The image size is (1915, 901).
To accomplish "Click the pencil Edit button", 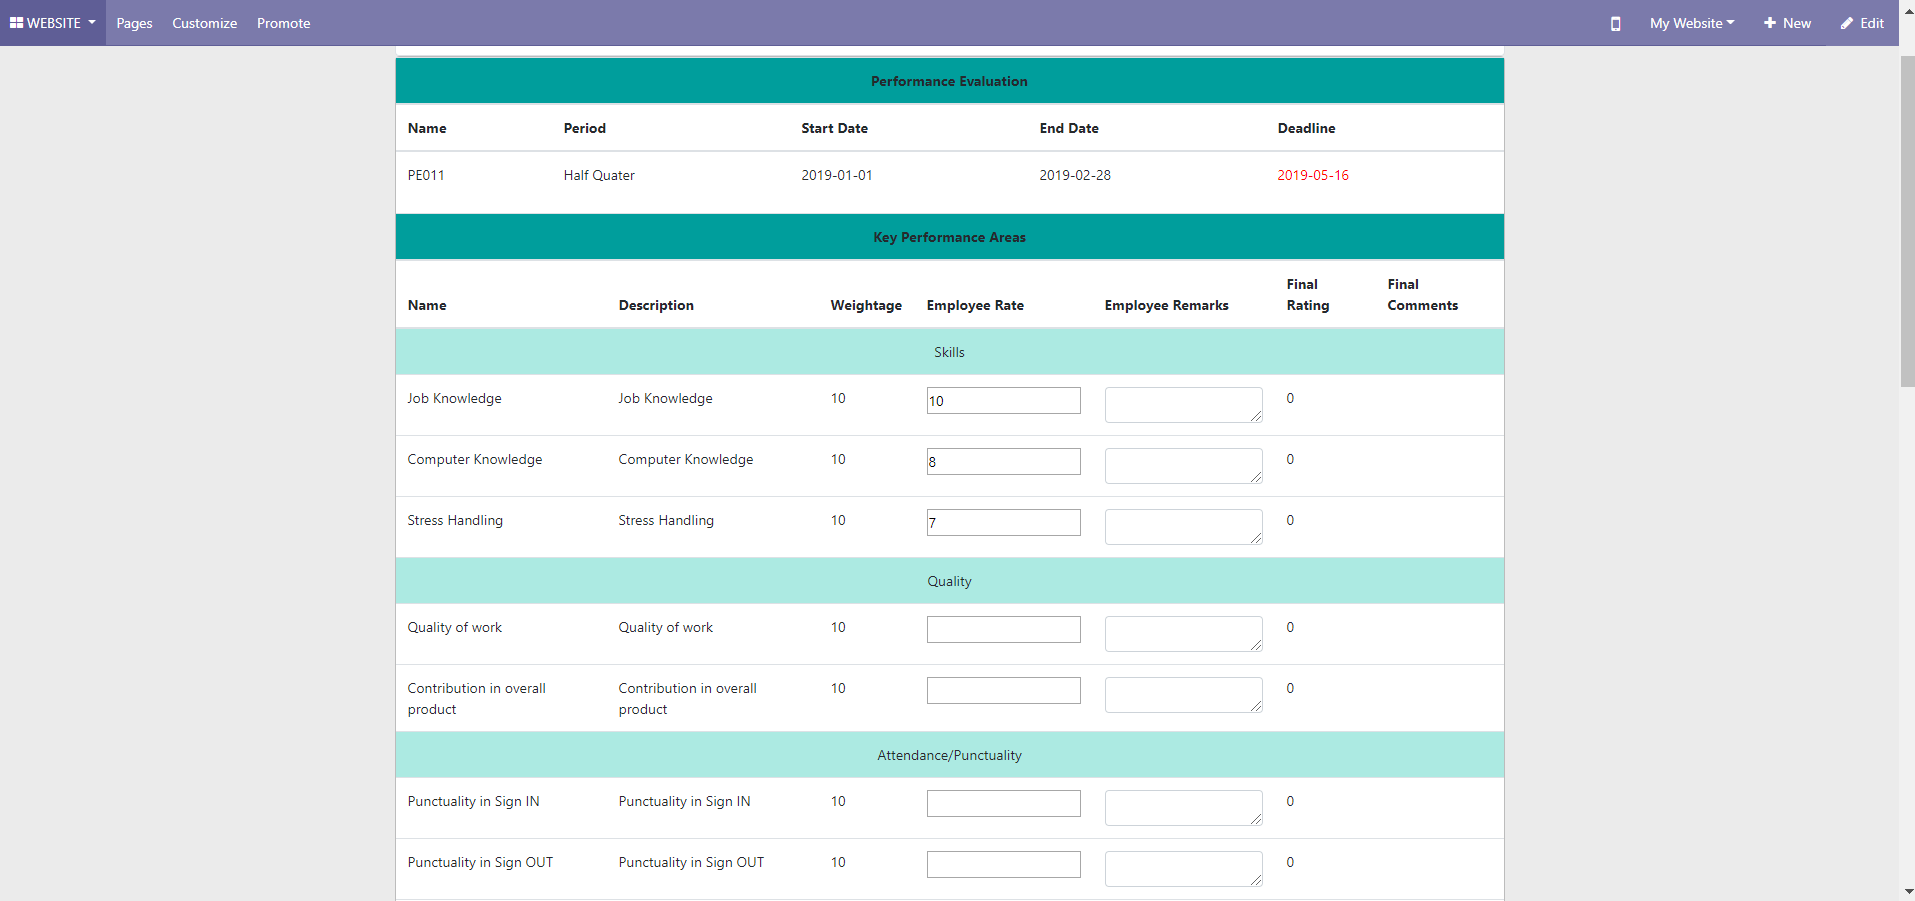I will tap(1862, 23).
